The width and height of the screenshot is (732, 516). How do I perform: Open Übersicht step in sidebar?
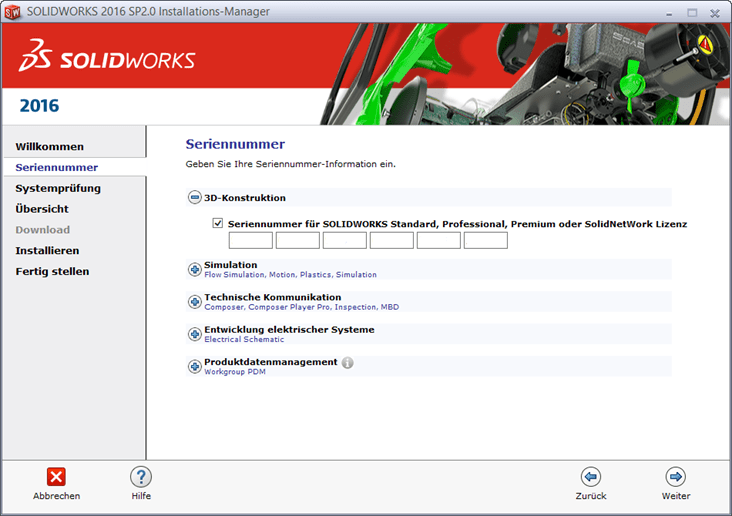(x=42, y=209)
